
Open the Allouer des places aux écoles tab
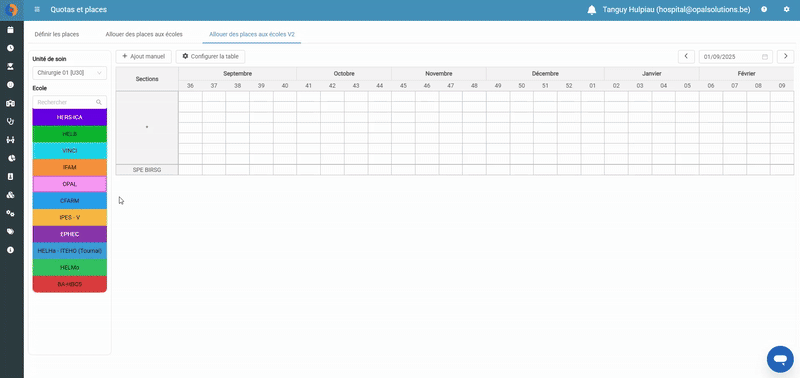(144, 34)
